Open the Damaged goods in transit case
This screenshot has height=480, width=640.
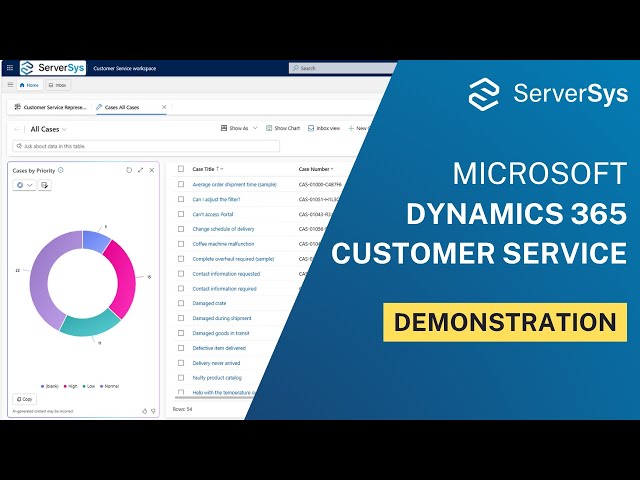tap(221, 333)
